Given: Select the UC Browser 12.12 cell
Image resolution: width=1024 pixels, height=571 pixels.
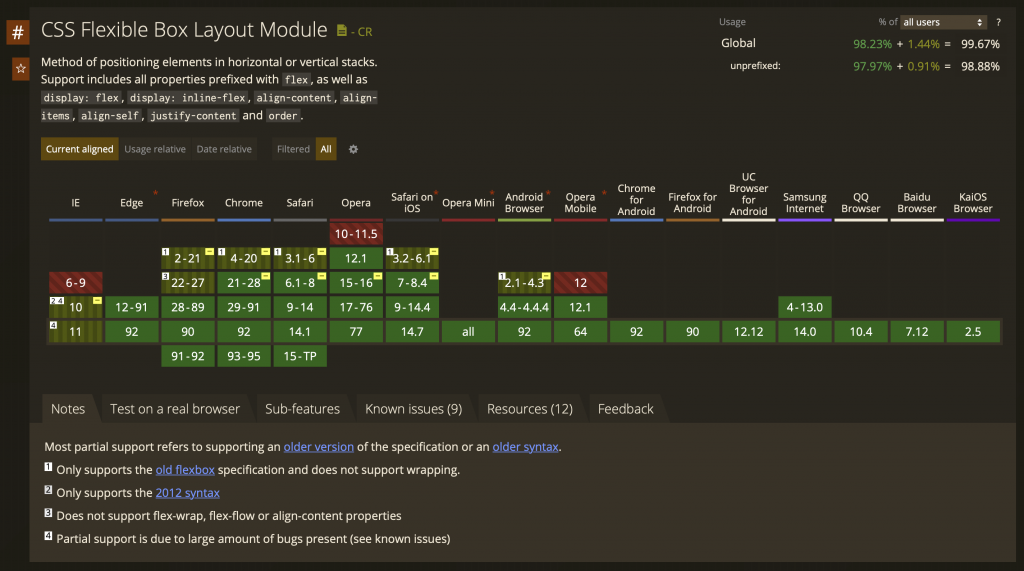Looking at the screenshot, I should pyautogui.click(x=748, y=332).
